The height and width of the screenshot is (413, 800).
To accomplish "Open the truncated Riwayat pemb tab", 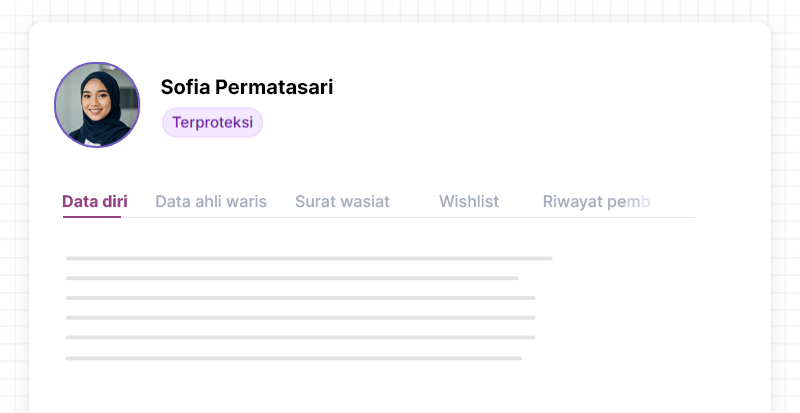I will pyautogui.click(x=596, y=201).
